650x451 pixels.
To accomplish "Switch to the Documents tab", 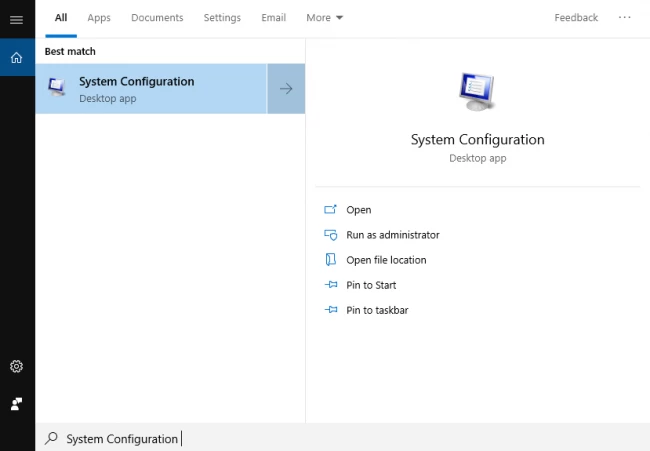I will tap(157, 18).
